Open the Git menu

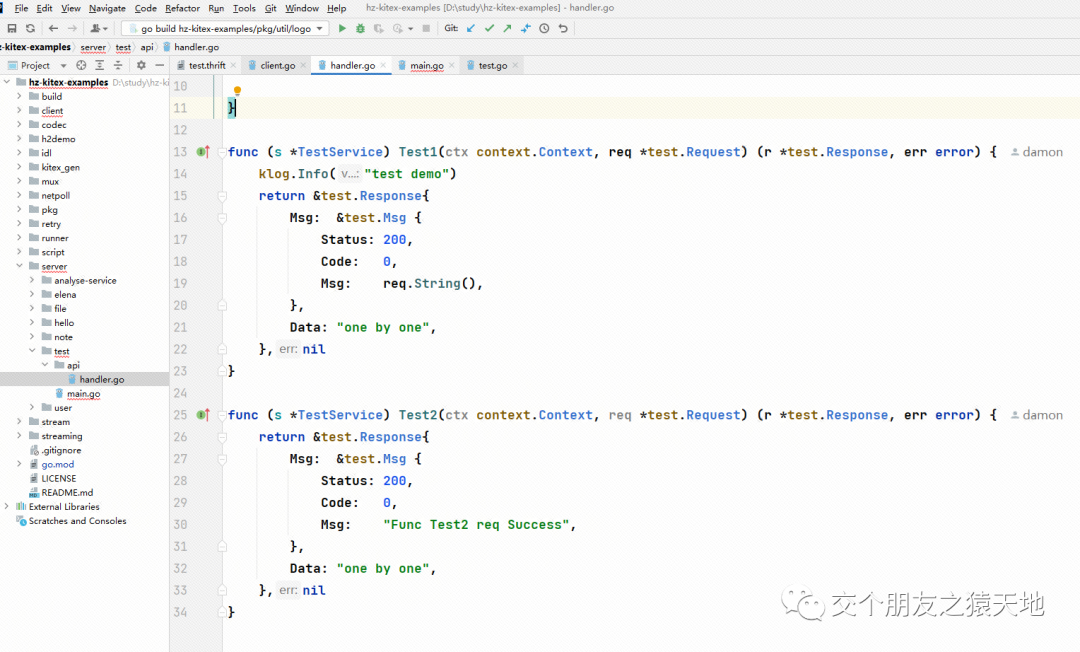[x=271, y=8]
